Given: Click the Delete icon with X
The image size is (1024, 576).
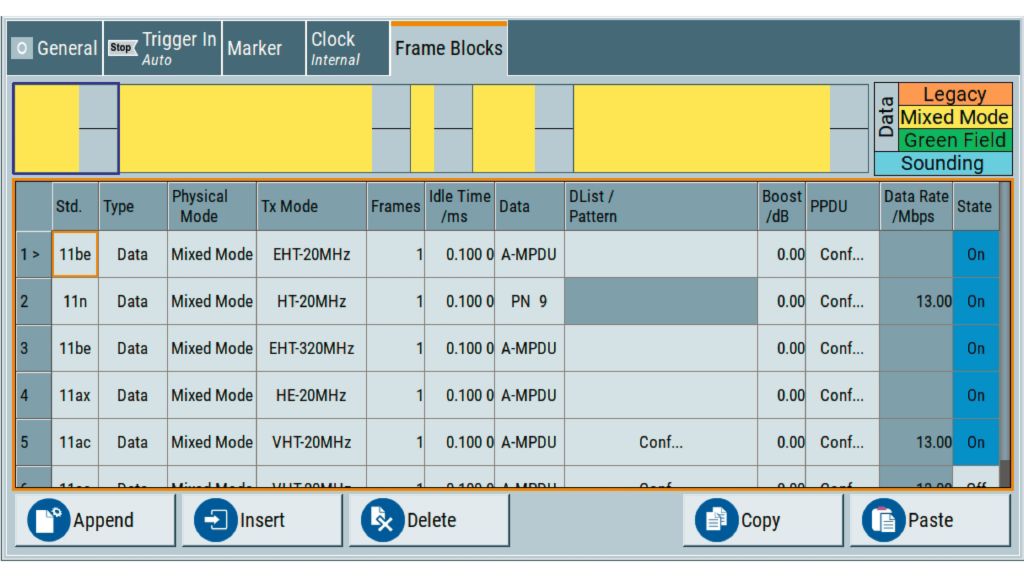Looking at the screenshot, I should (x=381, y=521).
